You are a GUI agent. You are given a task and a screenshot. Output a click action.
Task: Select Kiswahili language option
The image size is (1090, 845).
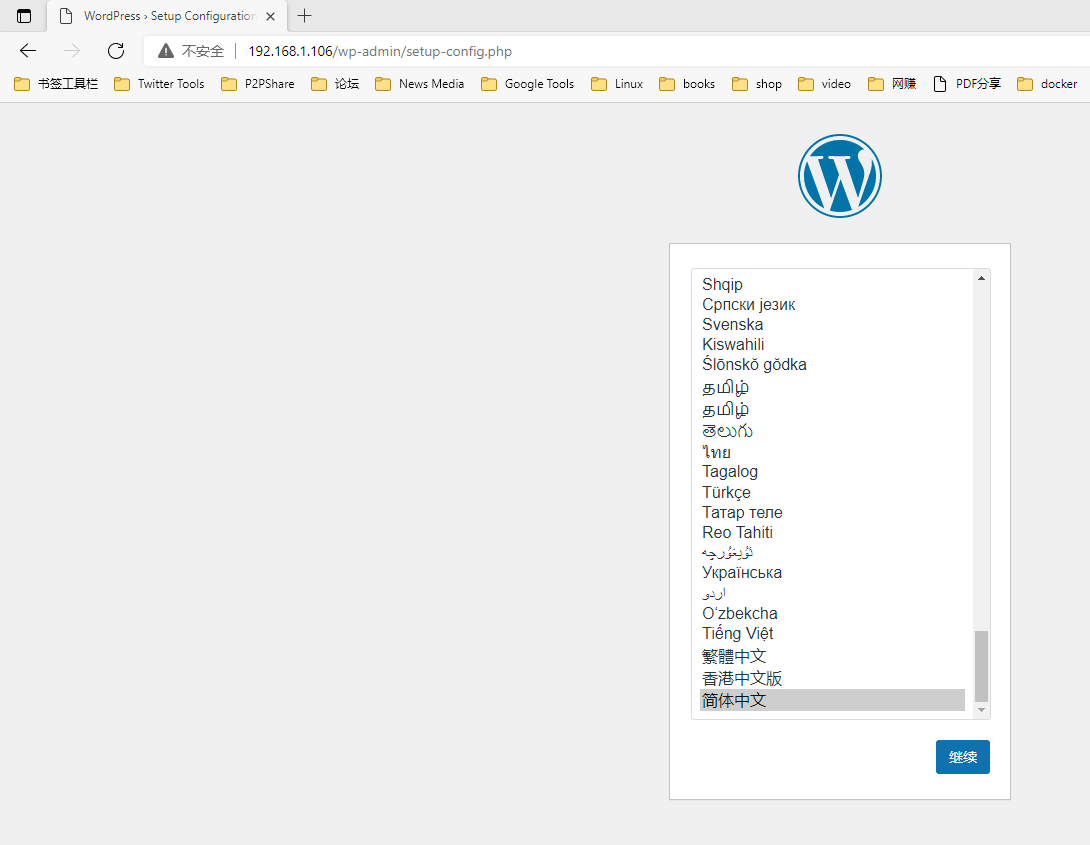[832, 345]
